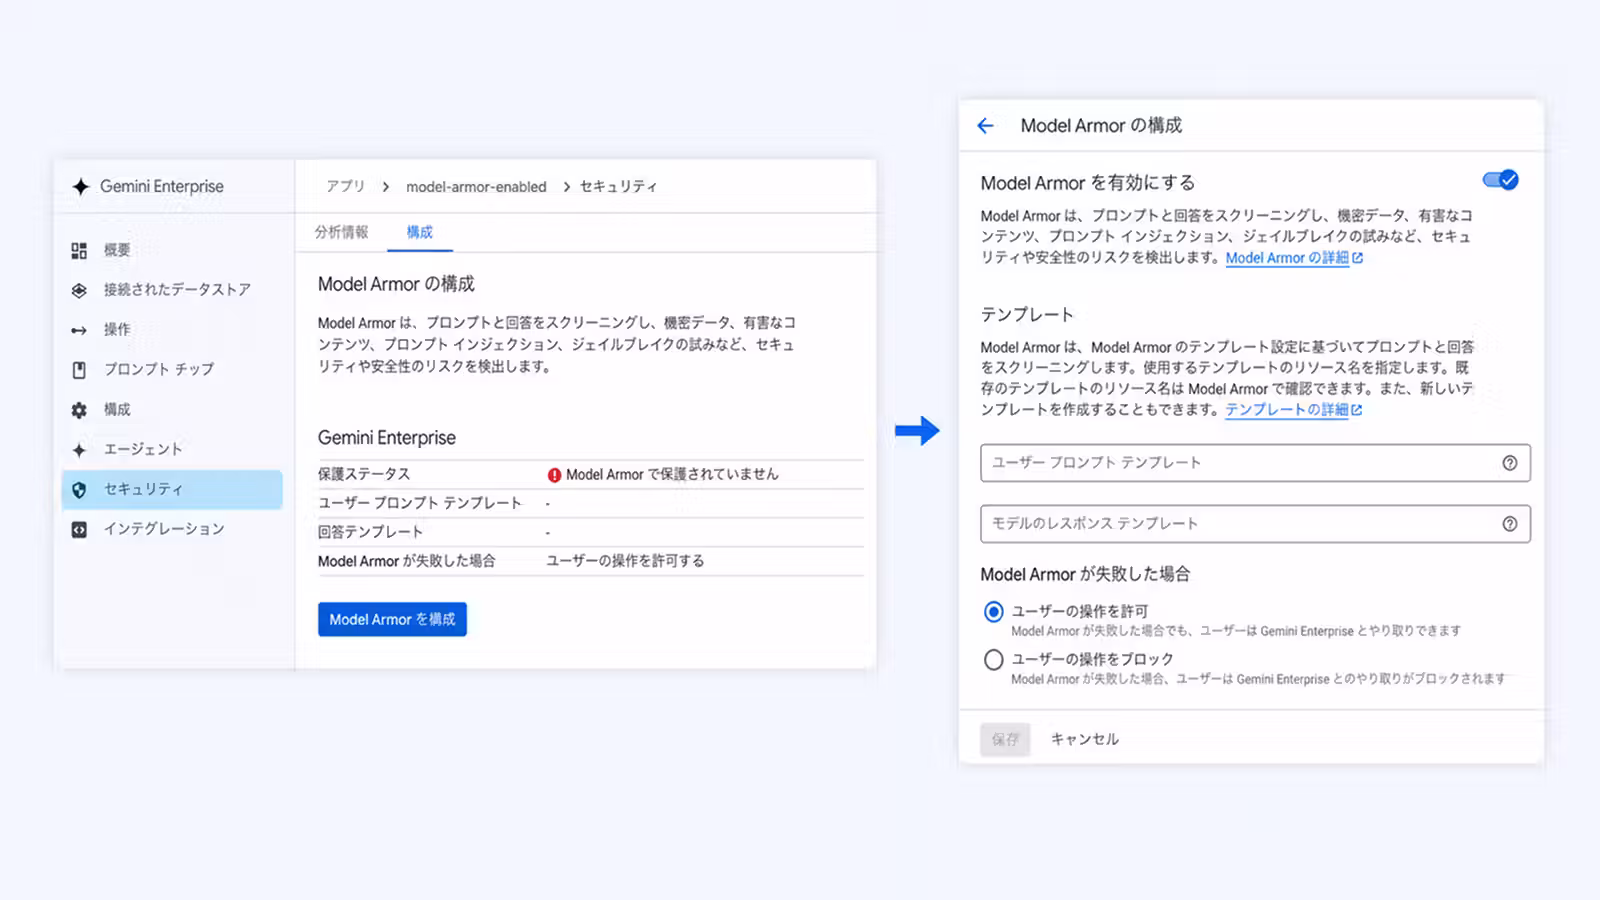Open インテグレーション in the sidebar menu
Image resolution: width=1600 pixels, height=900 pixels.
(164, 529)
